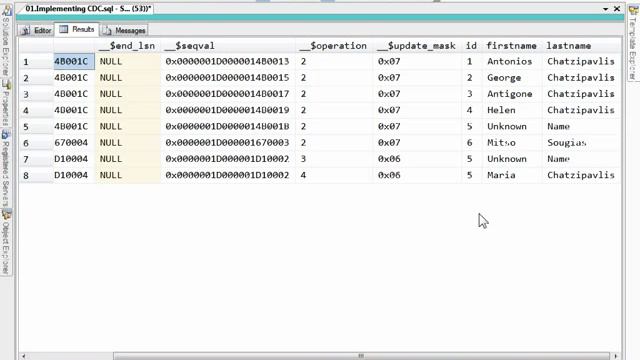640x360 pixels.
Task: Open the Properties side panel
Action: click(x=6, y=103)
